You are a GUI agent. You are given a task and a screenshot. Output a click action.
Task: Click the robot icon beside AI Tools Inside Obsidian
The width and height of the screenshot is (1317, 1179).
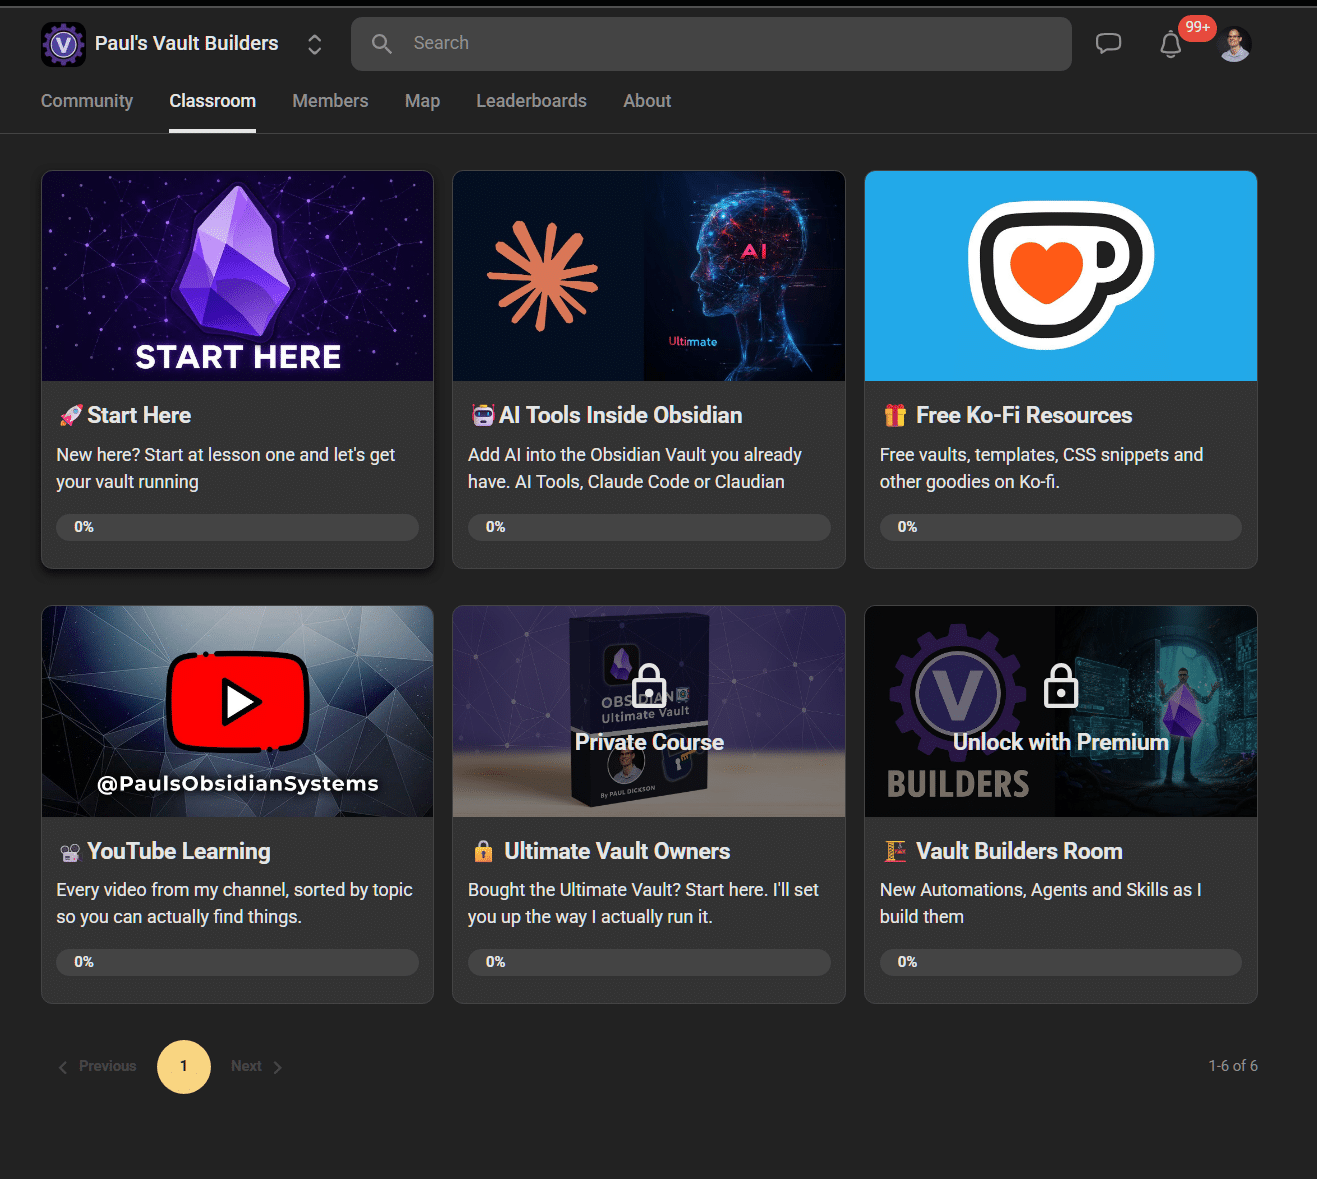(x=483, y=415)
